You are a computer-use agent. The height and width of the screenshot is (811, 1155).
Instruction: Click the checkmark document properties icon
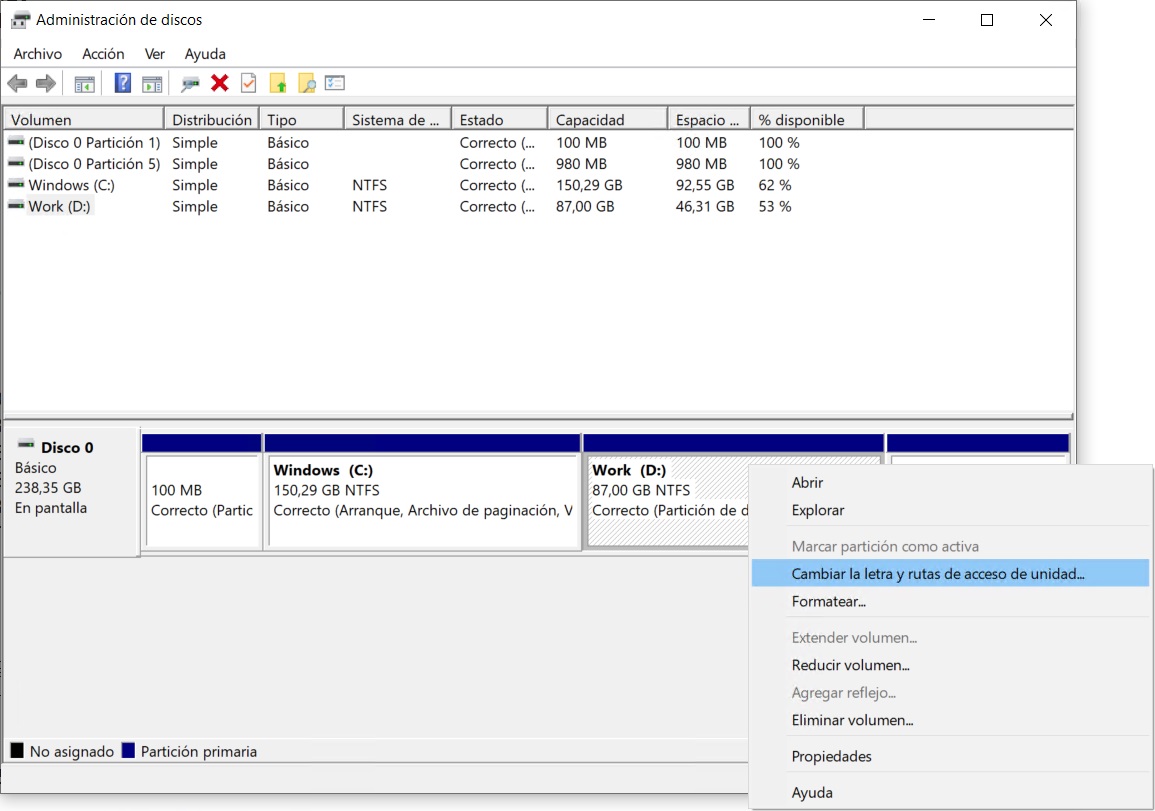(249, 83)
